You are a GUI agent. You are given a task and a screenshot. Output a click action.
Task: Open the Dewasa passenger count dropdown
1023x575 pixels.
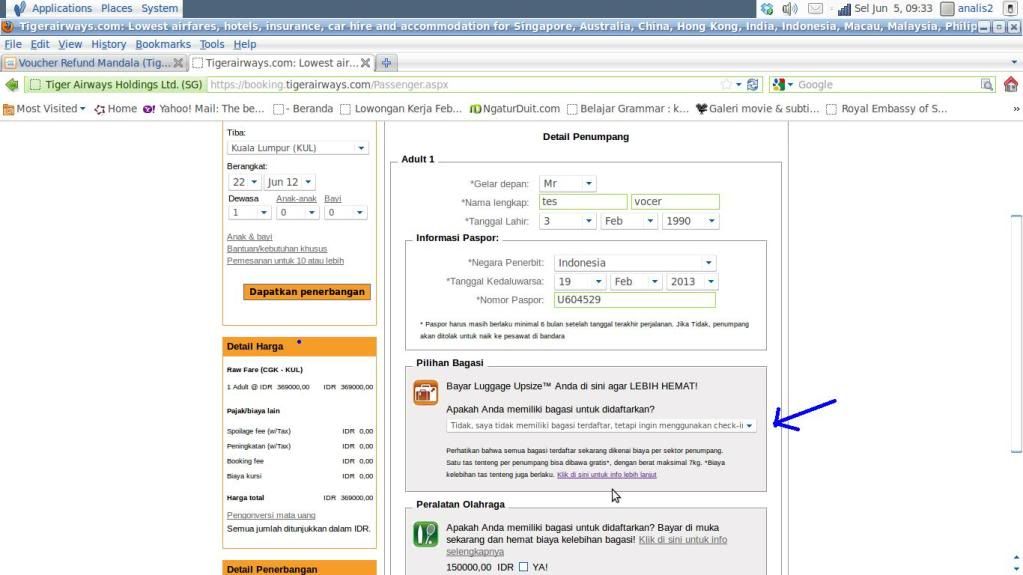tap(249, 213)
